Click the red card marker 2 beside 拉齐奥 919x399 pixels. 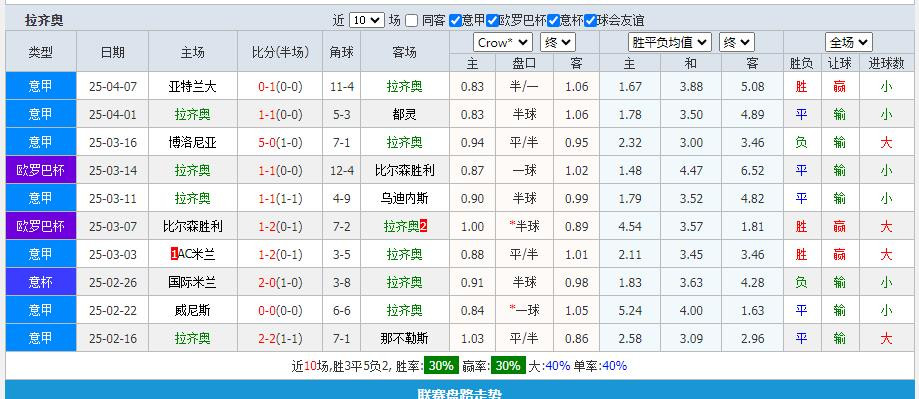pos(424,226)
